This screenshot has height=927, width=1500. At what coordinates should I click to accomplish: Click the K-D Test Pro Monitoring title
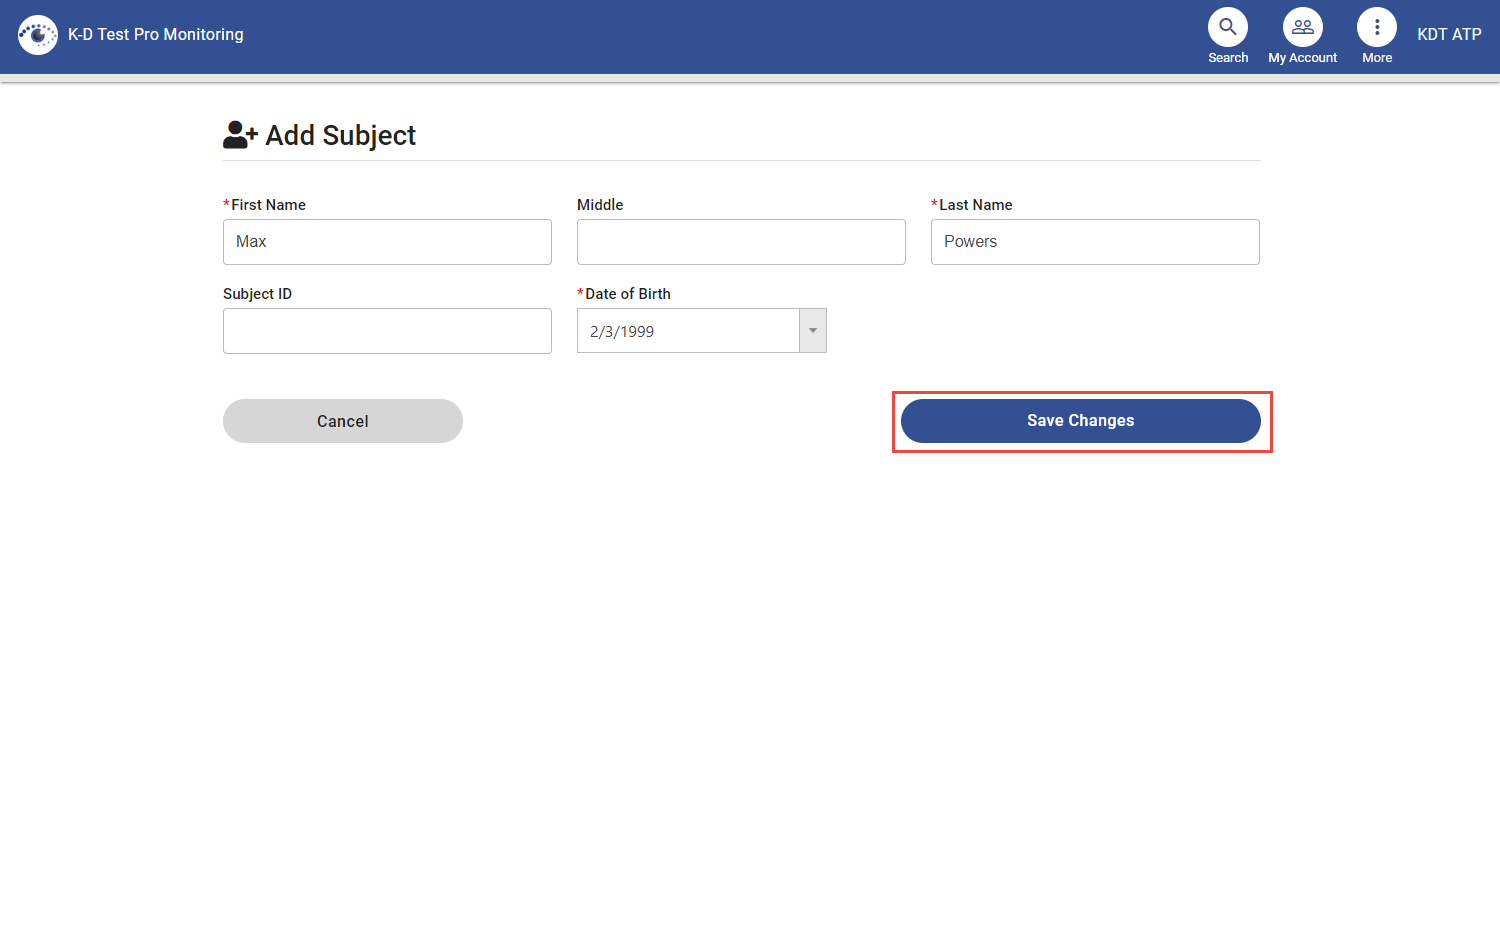(x=155, y=34)
